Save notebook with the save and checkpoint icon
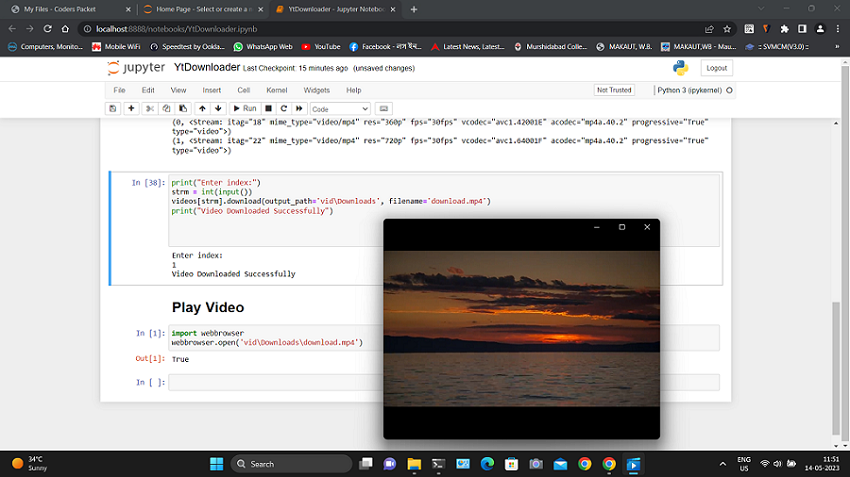 113,108
